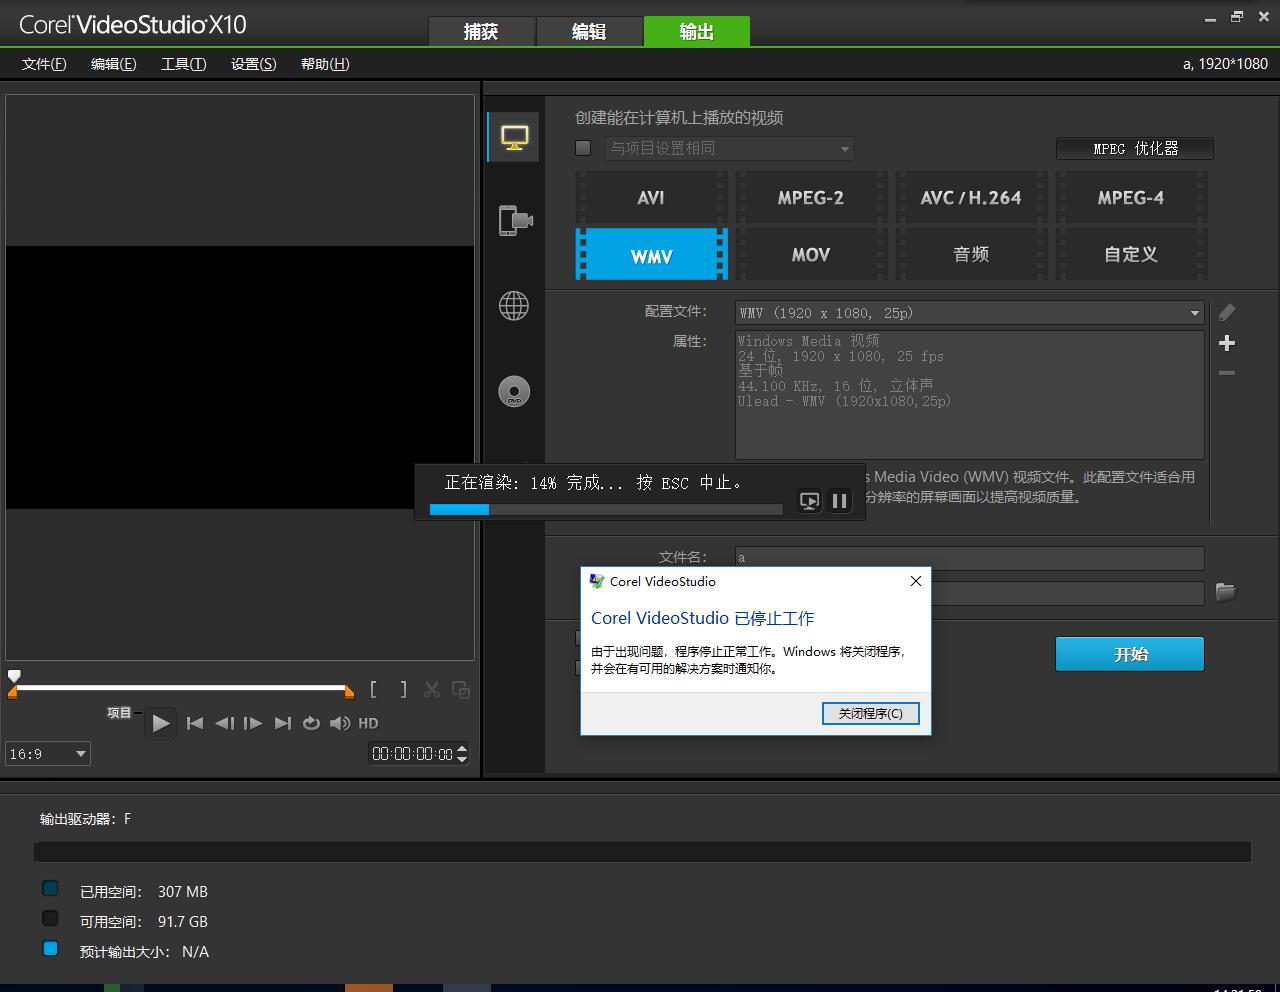Click the '输出驱动器: F' text
Screen dimensions: 1280x992
pyautogui.click(x=85, y=819)
